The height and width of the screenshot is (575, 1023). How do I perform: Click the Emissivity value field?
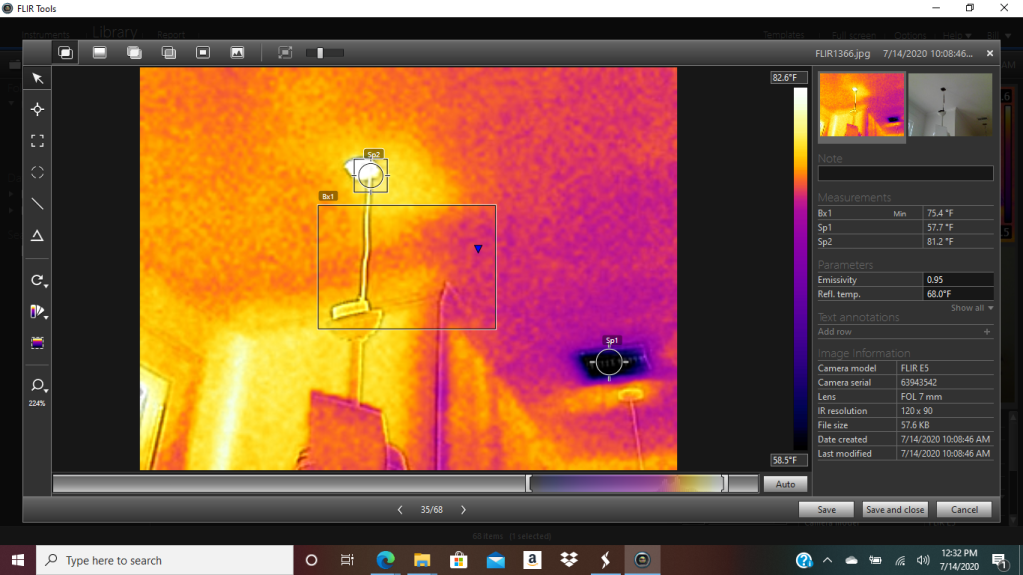click(958, 280)
